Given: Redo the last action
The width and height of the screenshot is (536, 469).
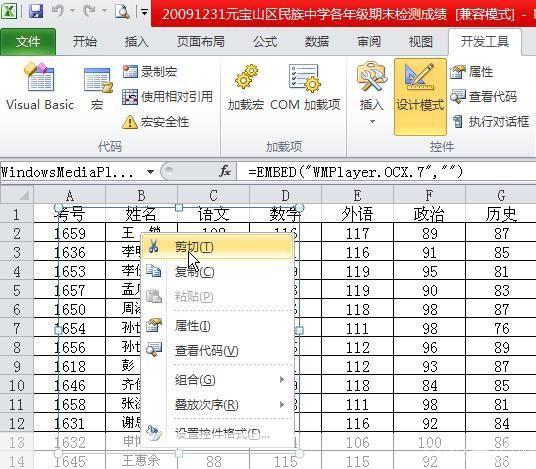Looking at the screenshot, I should pyautogui.click(x=90, y=12).
